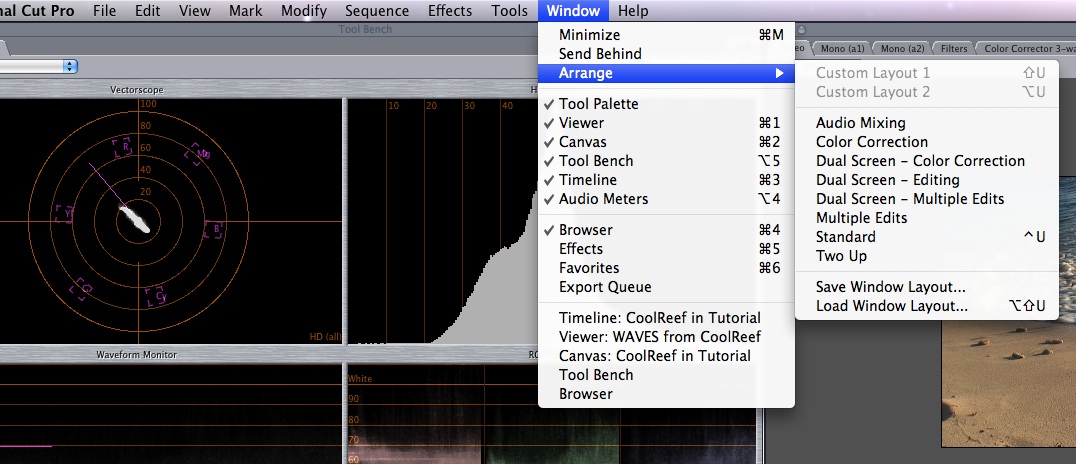Viewport: 1076px width, 464px height.
Task: Toggle the checked Browser item
Action: tap(666, 230)
